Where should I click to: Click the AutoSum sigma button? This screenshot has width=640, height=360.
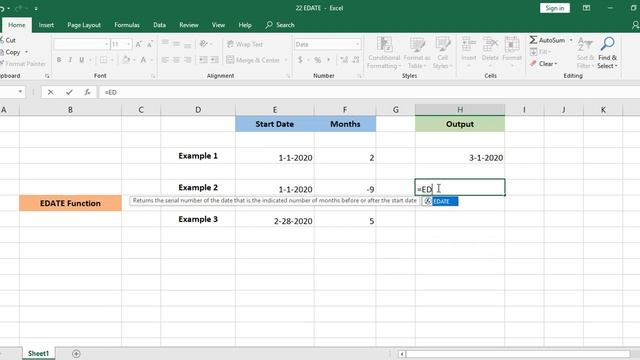tap(547, 40)
